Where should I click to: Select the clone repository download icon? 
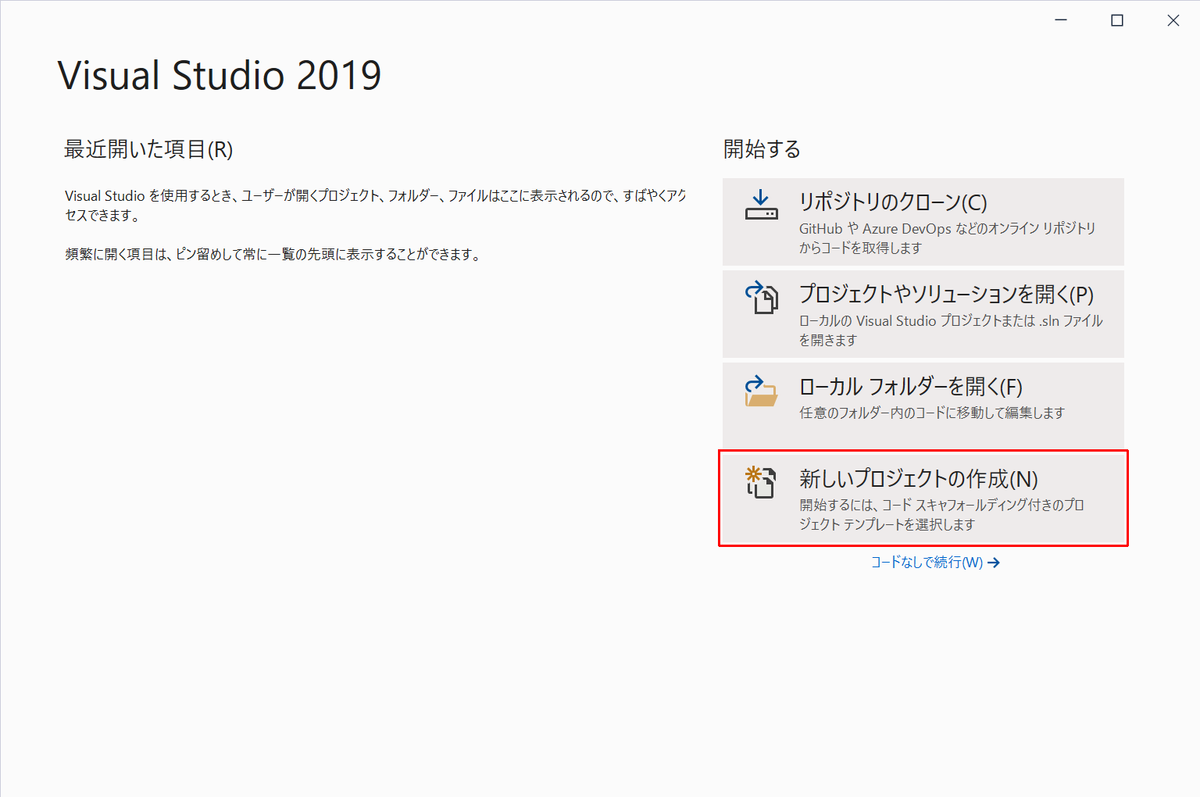click(761, 202)
